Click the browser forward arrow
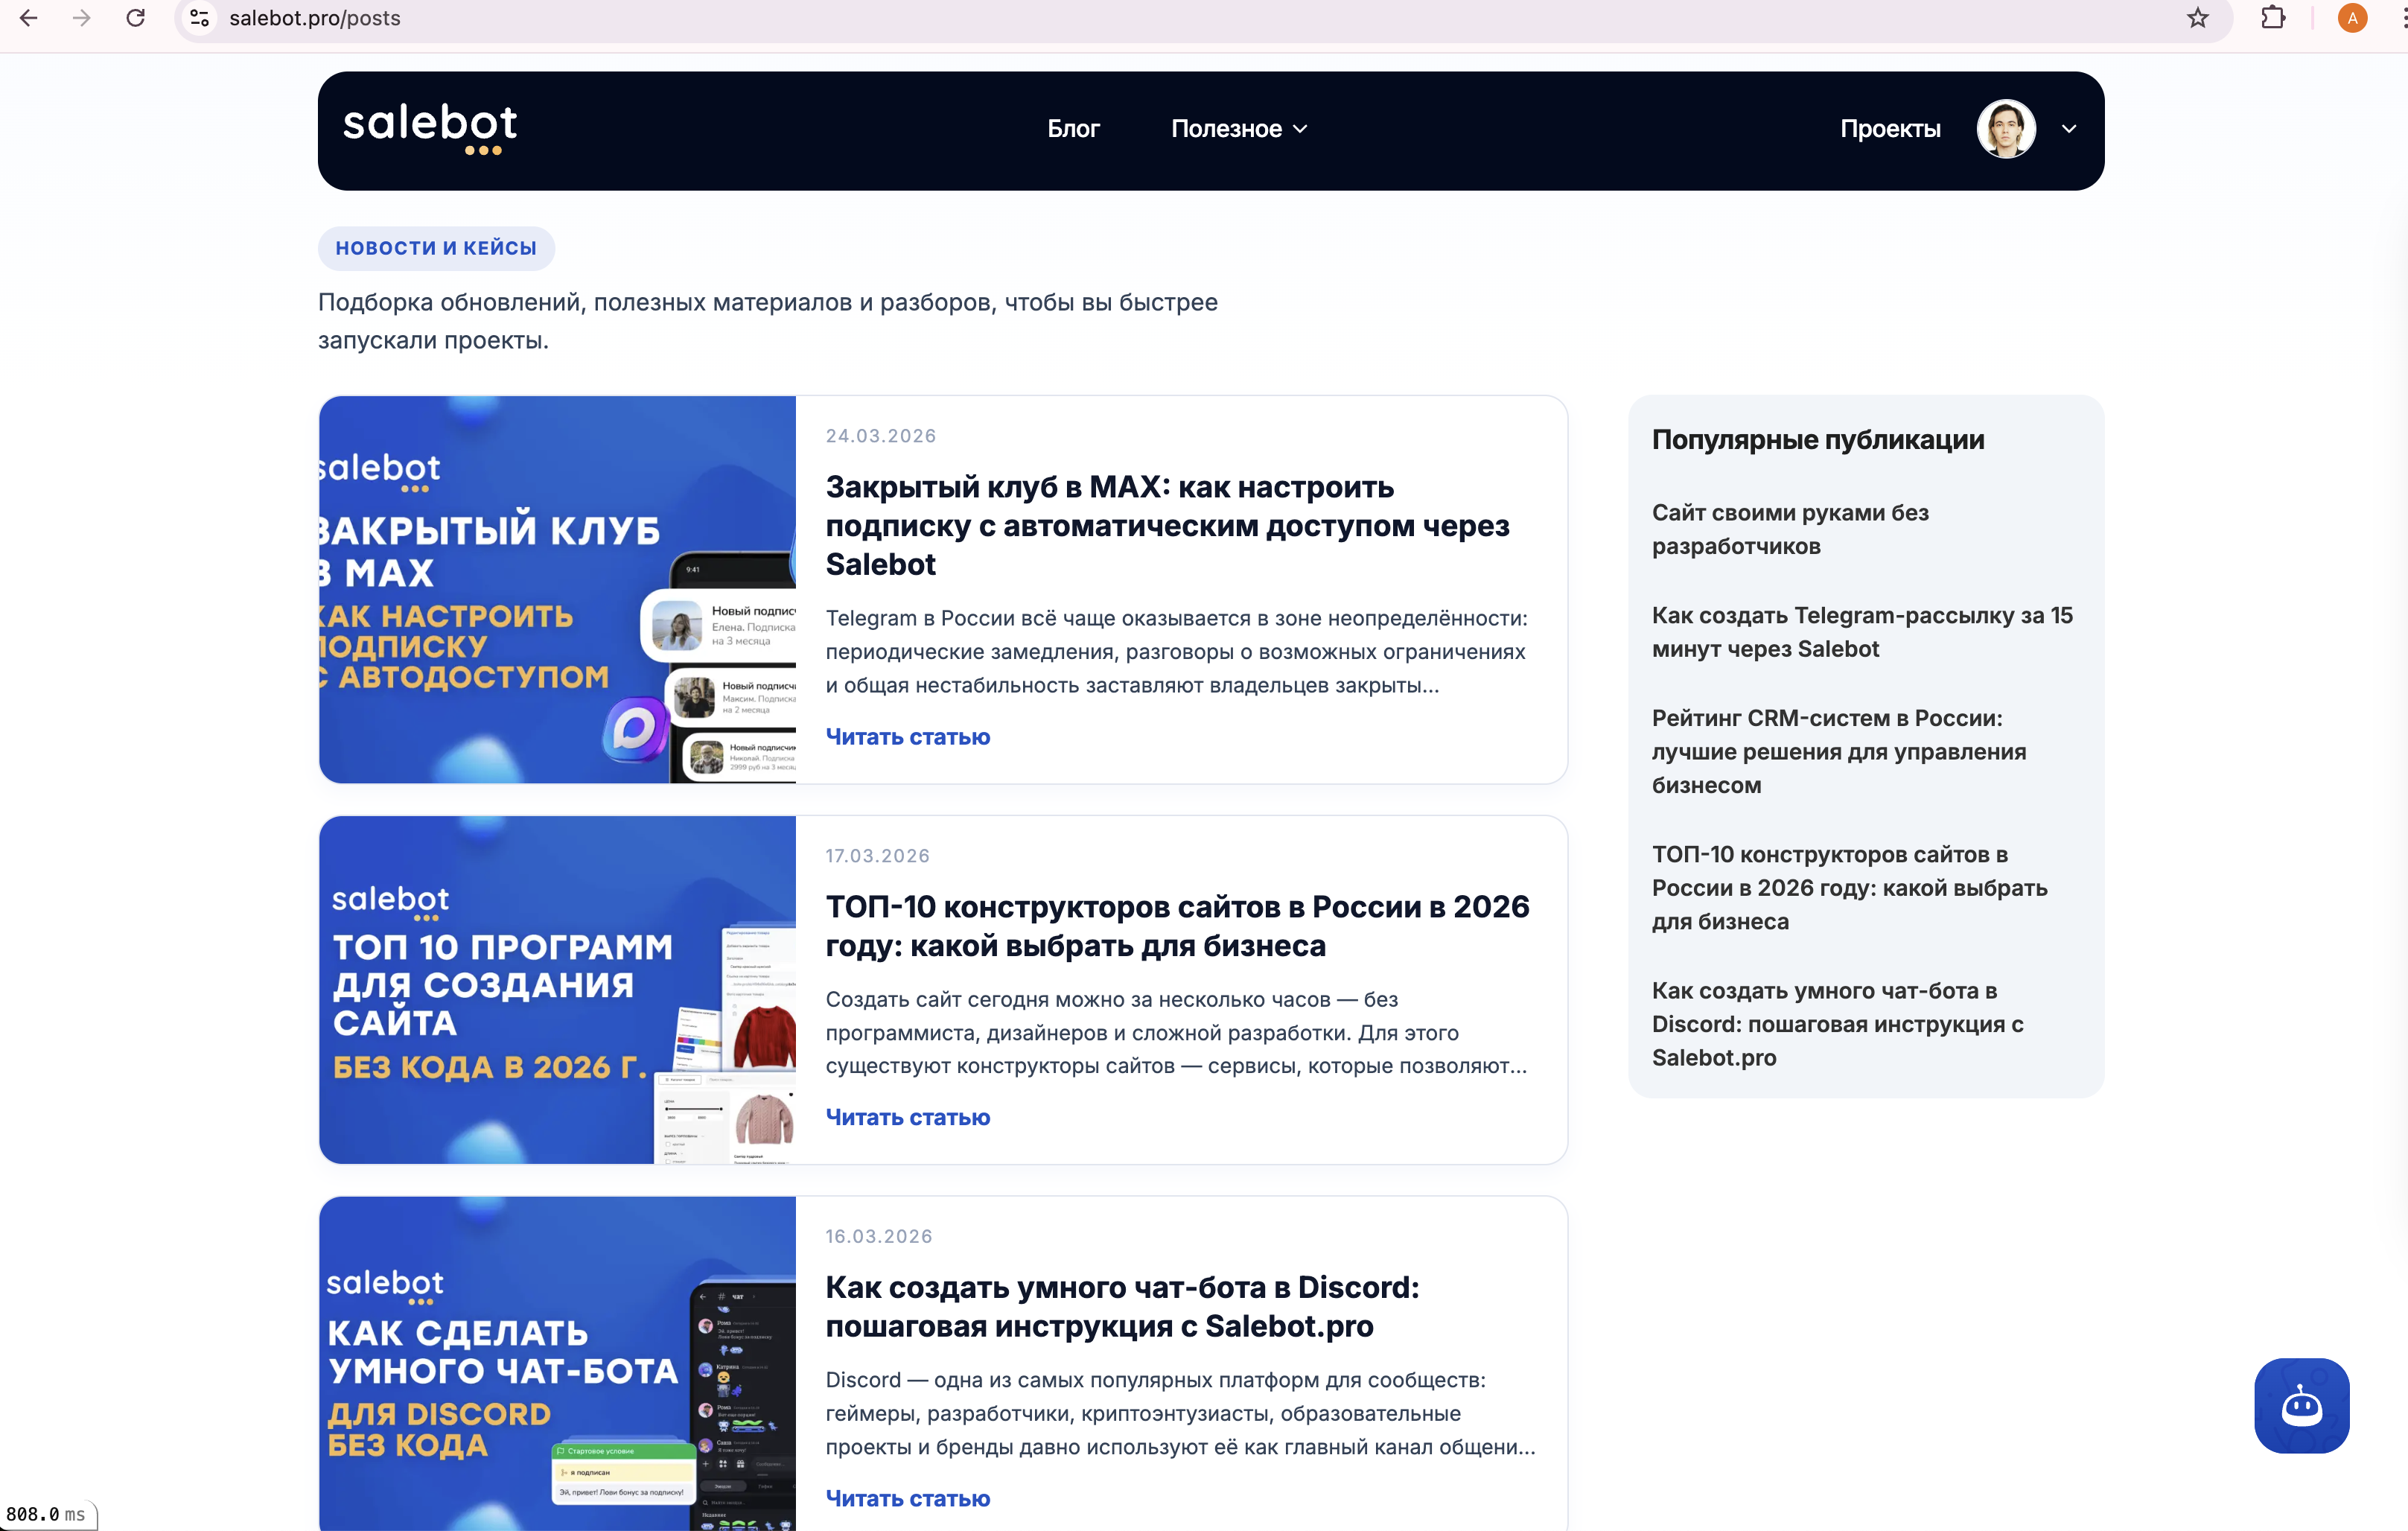The height and width of the screenshot is (1531, 2408). coord(82,18)
